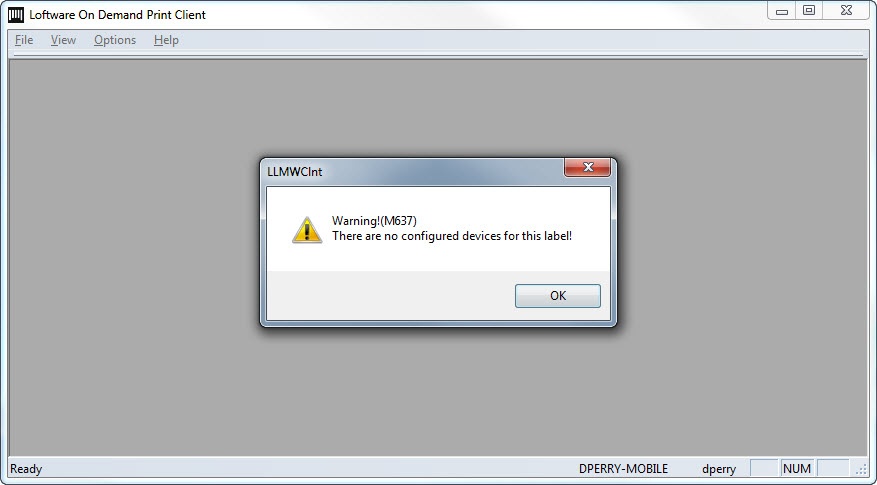Click the Warning!(M637) message text
The height and width of the screenshot is (485, 877).
click(374, 221)
